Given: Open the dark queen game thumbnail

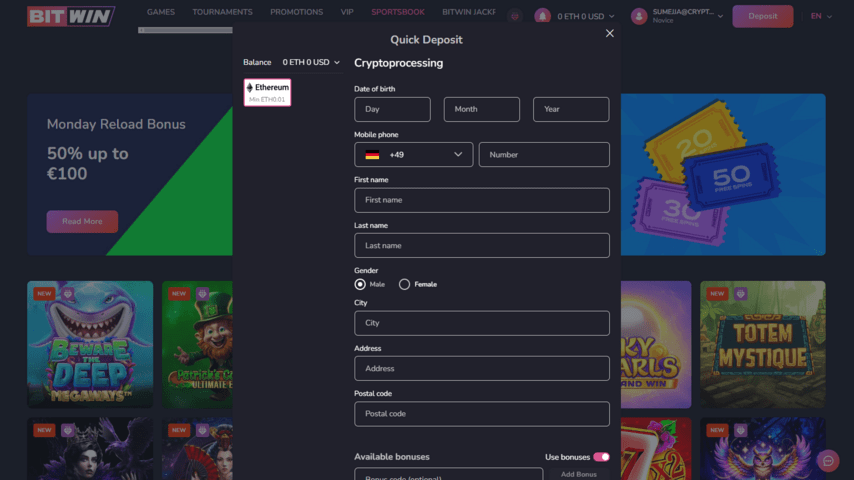Looking at the screenshot, I should point(90,449).
